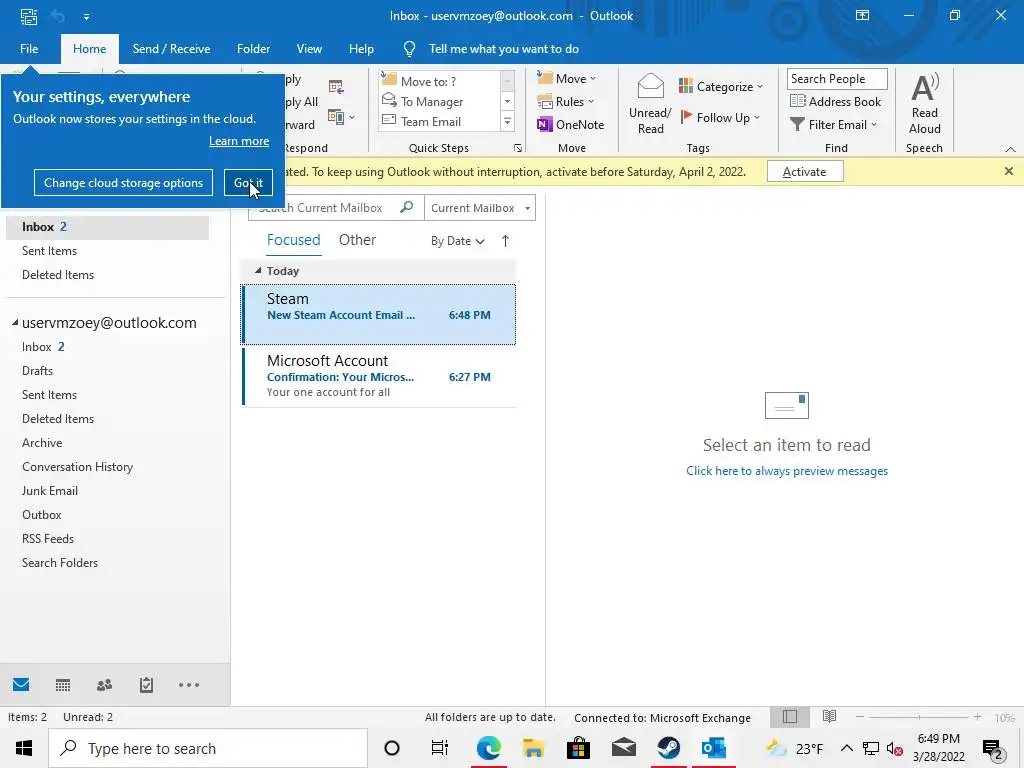
Task: Open the File menu
Action: (29, 49)
